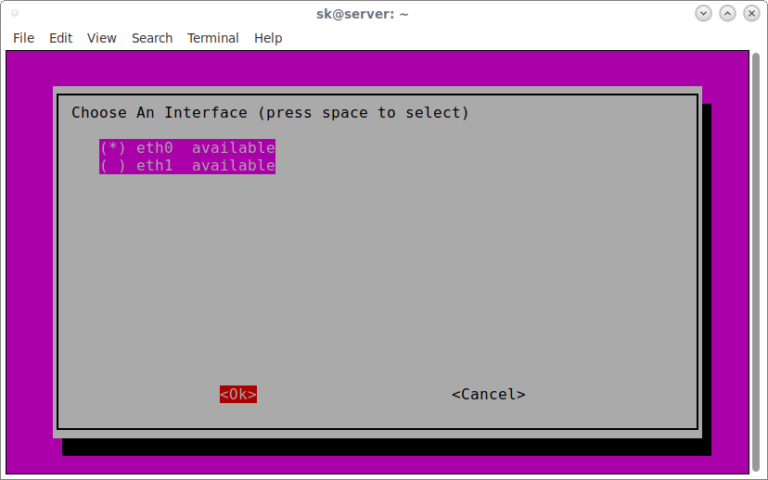Click the eth1 'available' status text
This screenshot has height=480, width=768.
click(233, 166)
